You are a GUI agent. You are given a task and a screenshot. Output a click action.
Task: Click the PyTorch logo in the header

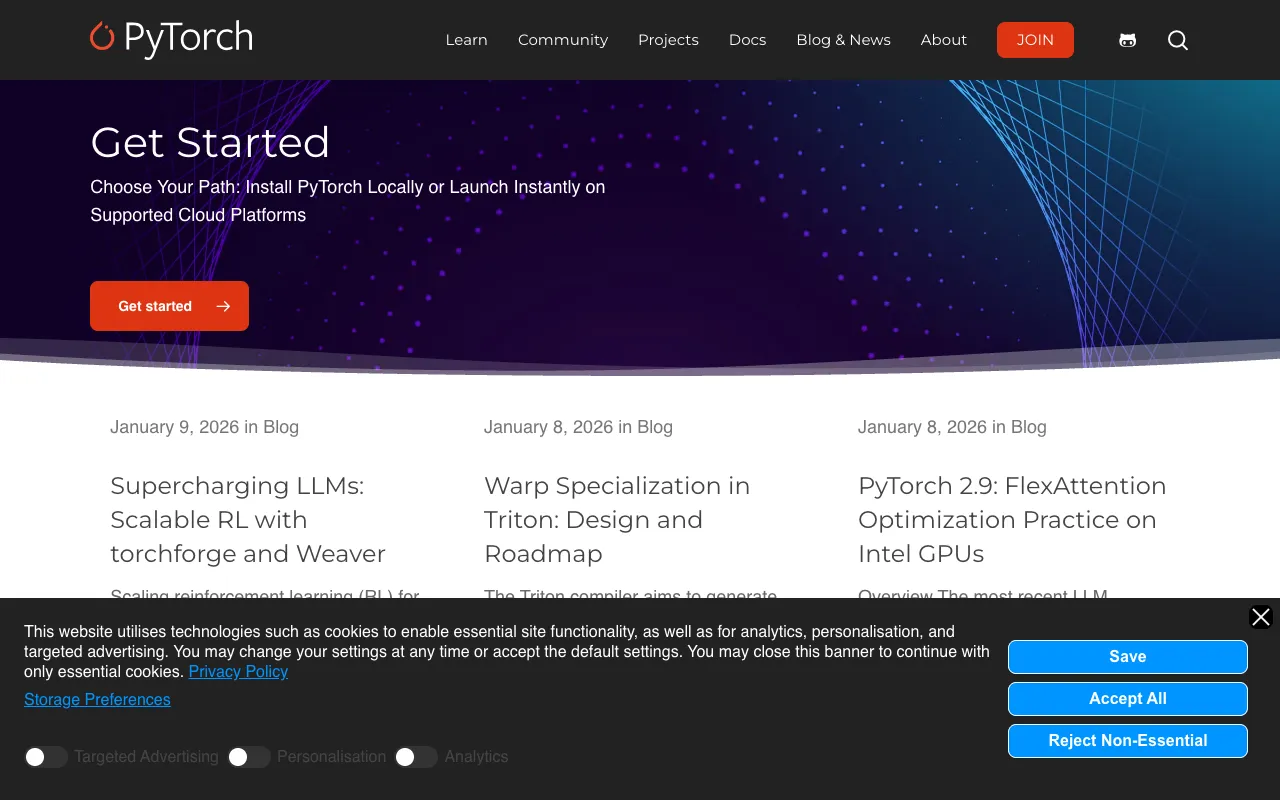[x=170, y=40]
